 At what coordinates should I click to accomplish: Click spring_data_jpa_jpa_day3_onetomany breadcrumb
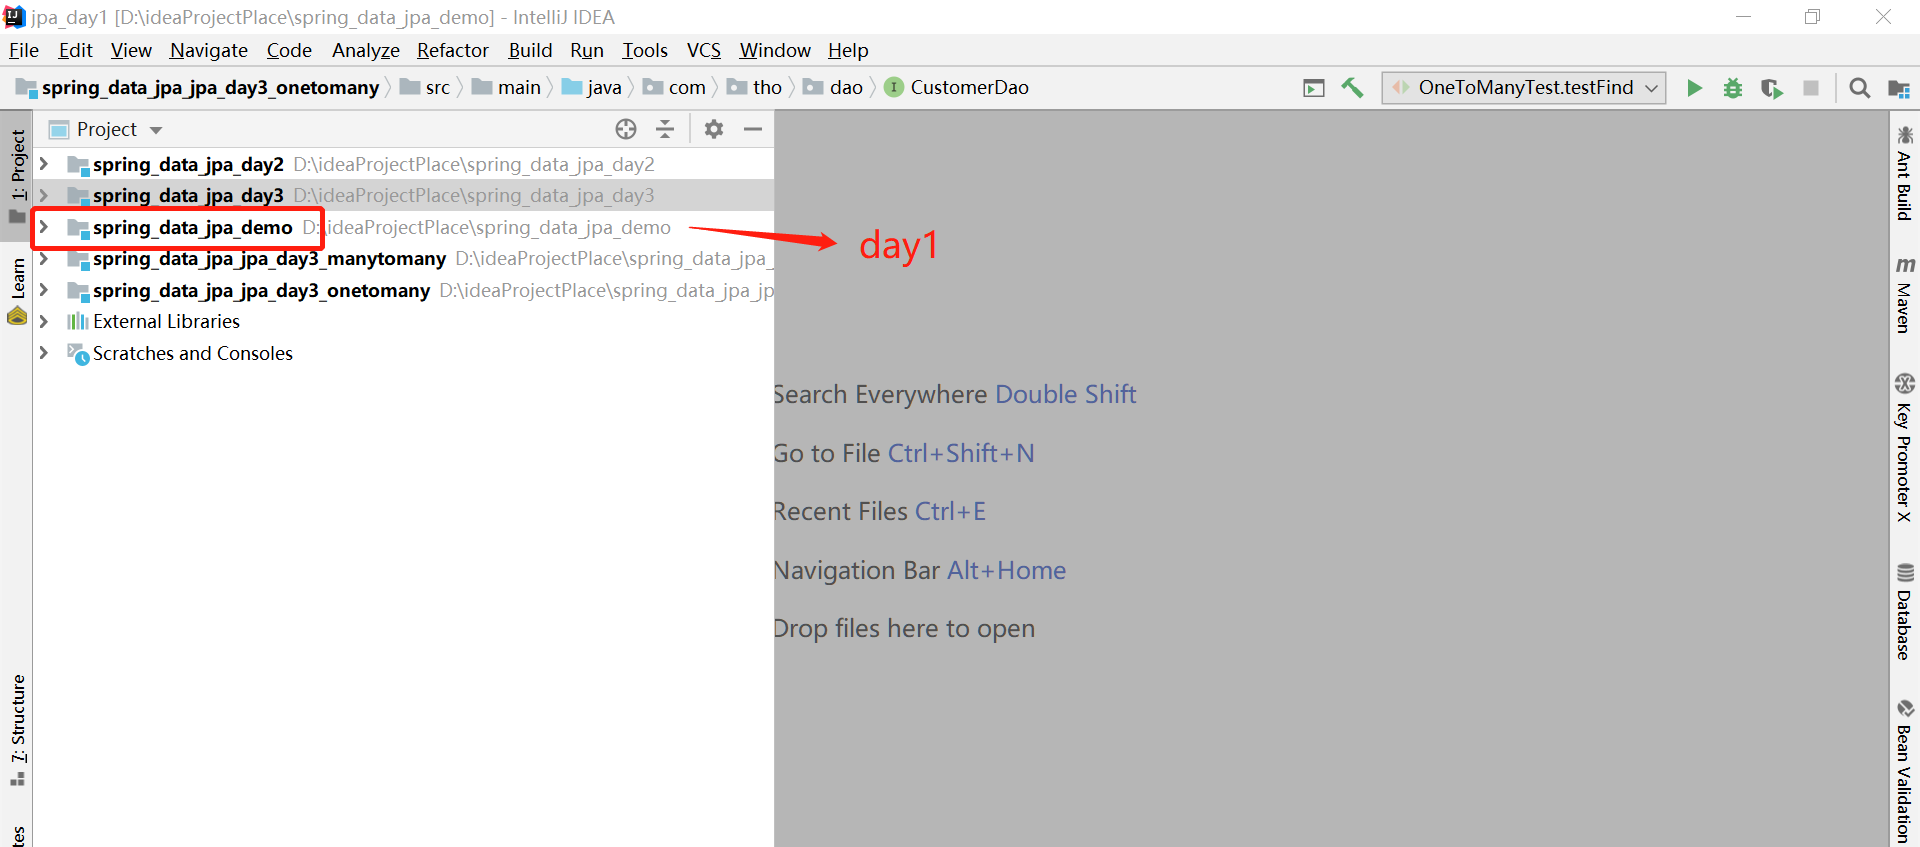[198, 88]
